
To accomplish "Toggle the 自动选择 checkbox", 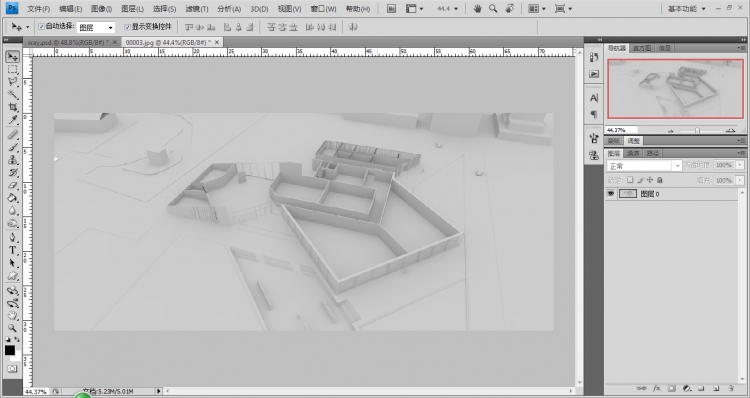I will [41, 27].
